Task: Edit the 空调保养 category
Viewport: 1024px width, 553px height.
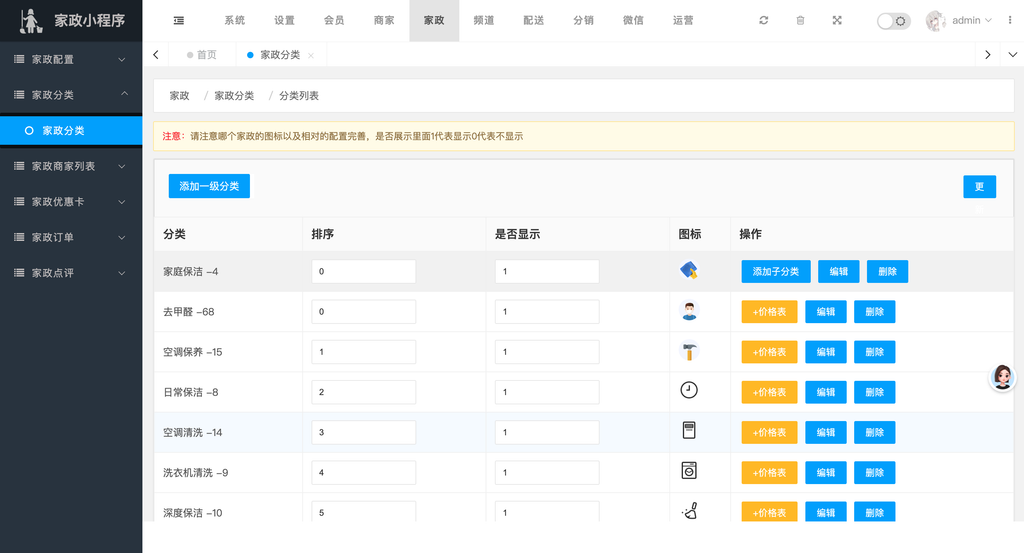Action: coord(825,352)
